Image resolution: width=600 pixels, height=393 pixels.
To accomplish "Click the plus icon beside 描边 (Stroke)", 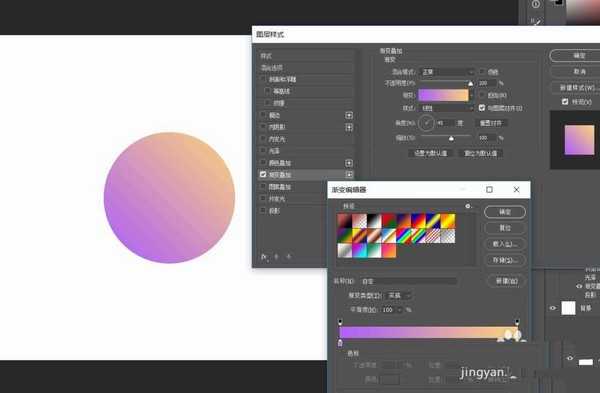I will coord(349,115).
